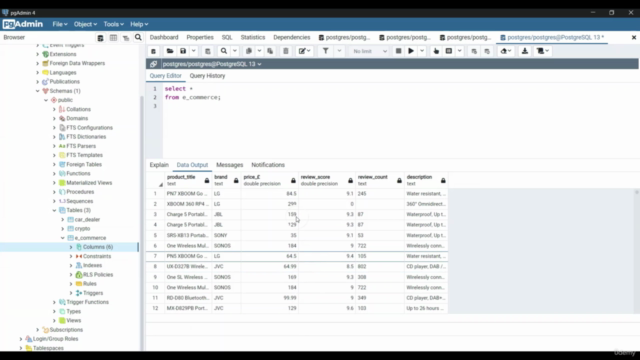Image resolution: width=640 pixels, height=360 pixels.
Task: Click the Edit pencil icon dropdown
Action: [x=304, y=51]
